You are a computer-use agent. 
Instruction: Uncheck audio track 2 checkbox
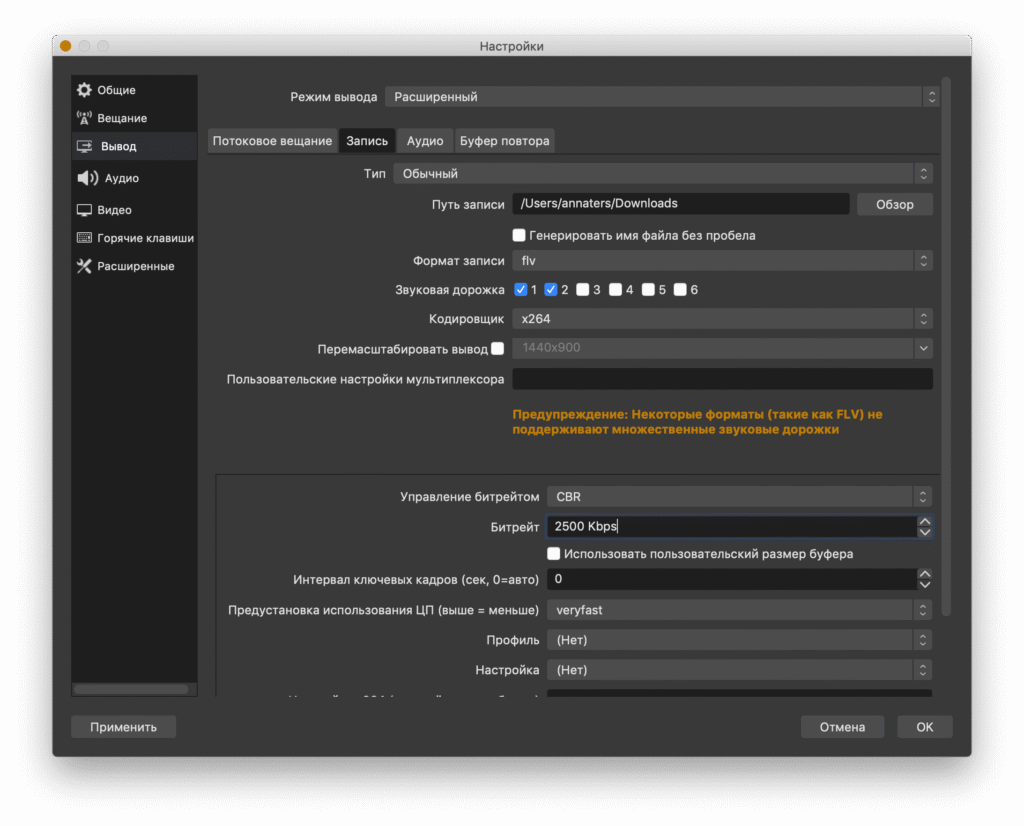(550, 290)
